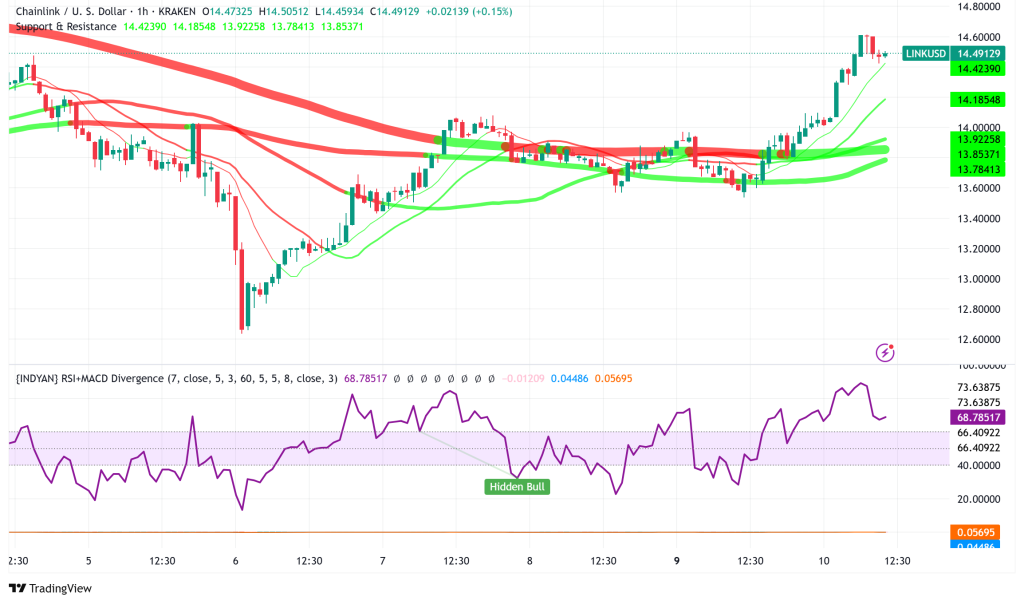The height and width of the screenshot is (604, 1024).
Task: Click the L14.45934 low value in header
Action: click(339, 11)
